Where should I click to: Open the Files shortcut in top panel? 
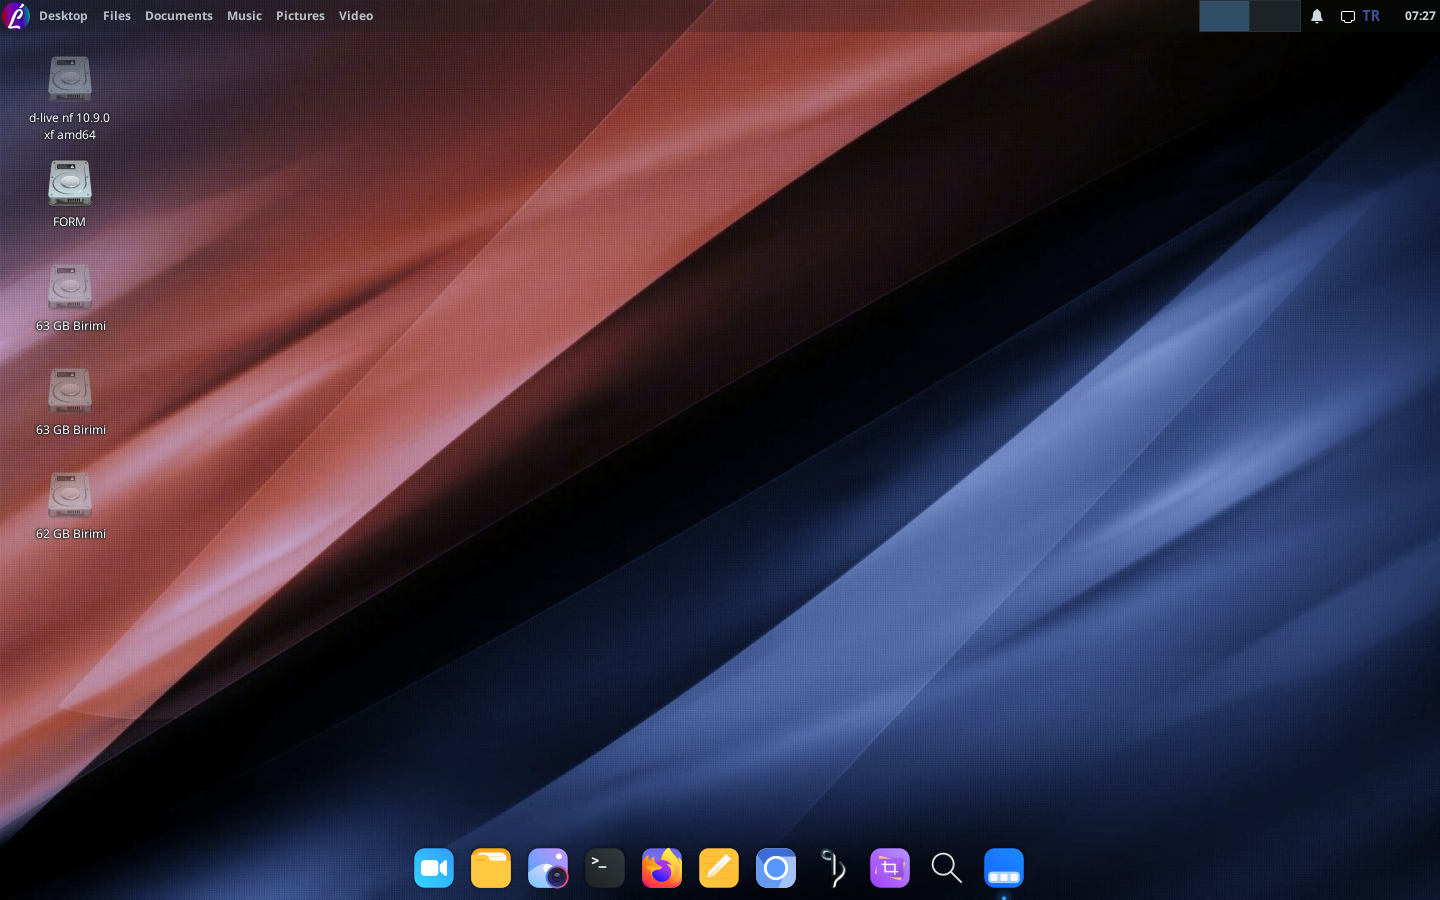117,16
